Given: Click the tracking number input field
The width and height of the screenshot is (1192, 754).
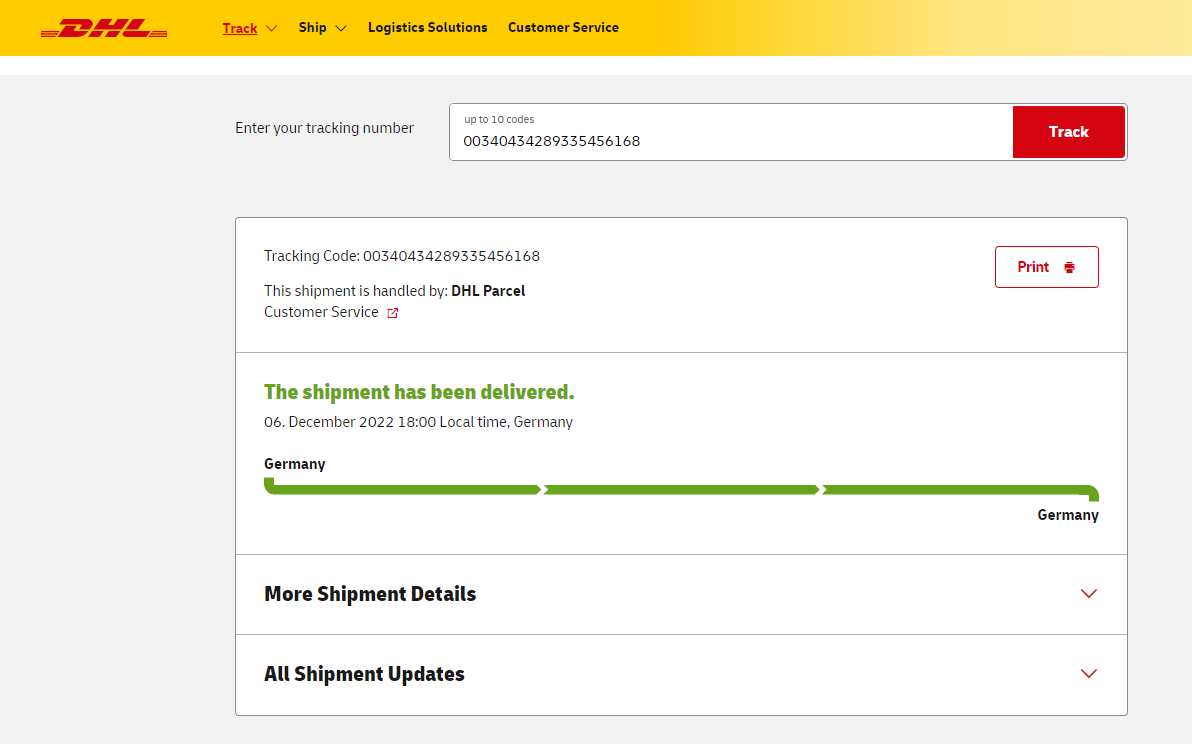Looking at the screenshot, I should pyautogui.click(x=730, y=140).
